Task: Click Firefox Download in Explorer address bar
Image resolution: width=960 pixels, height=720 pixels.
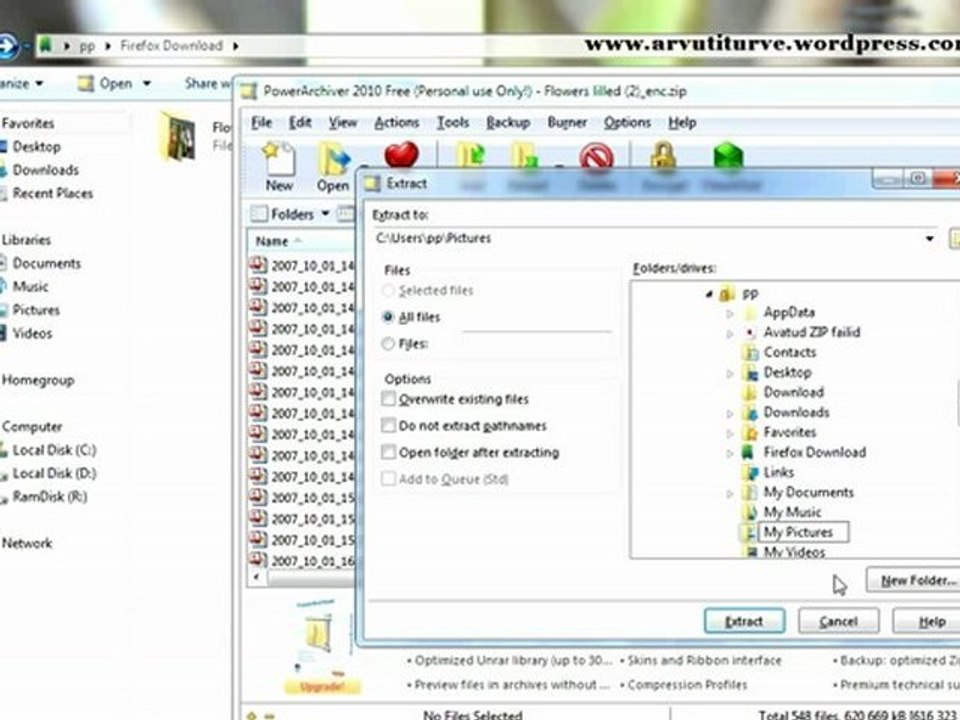Action: (x=171, y=46)
